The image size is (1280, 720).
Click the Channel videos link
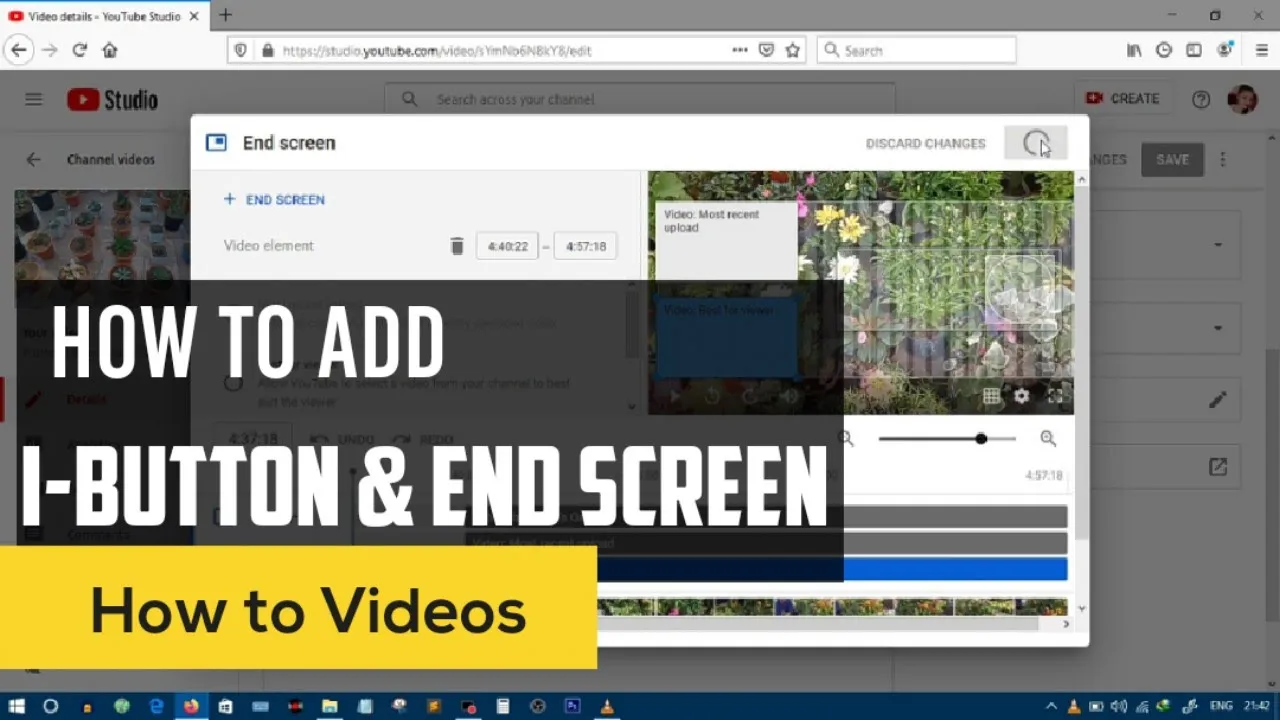pos(111,160)
